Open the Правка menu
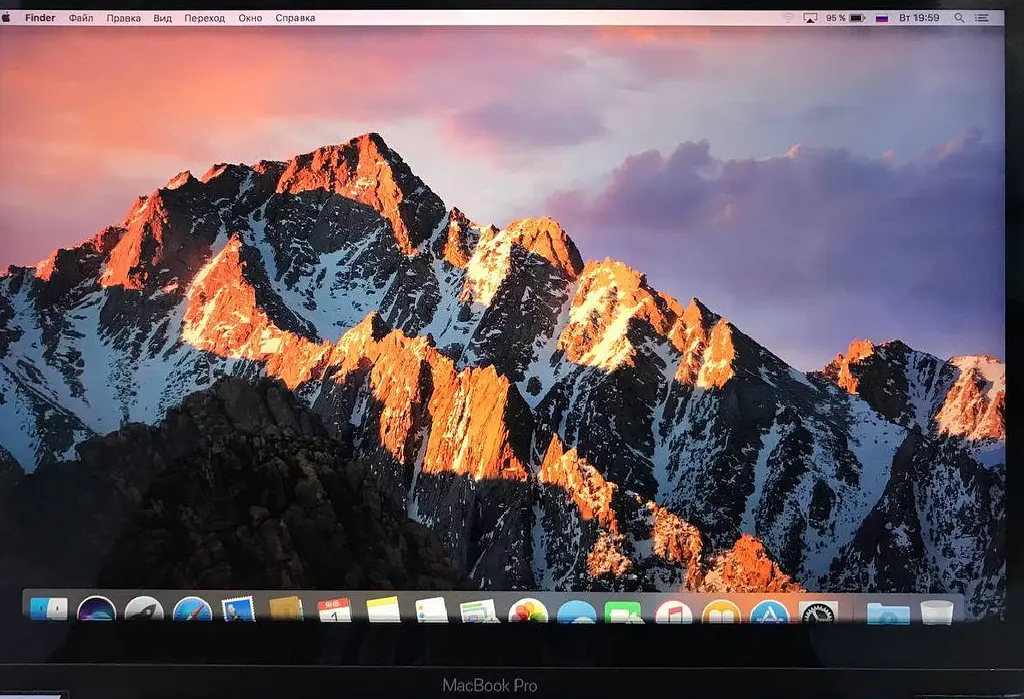 tap(123, 18)
